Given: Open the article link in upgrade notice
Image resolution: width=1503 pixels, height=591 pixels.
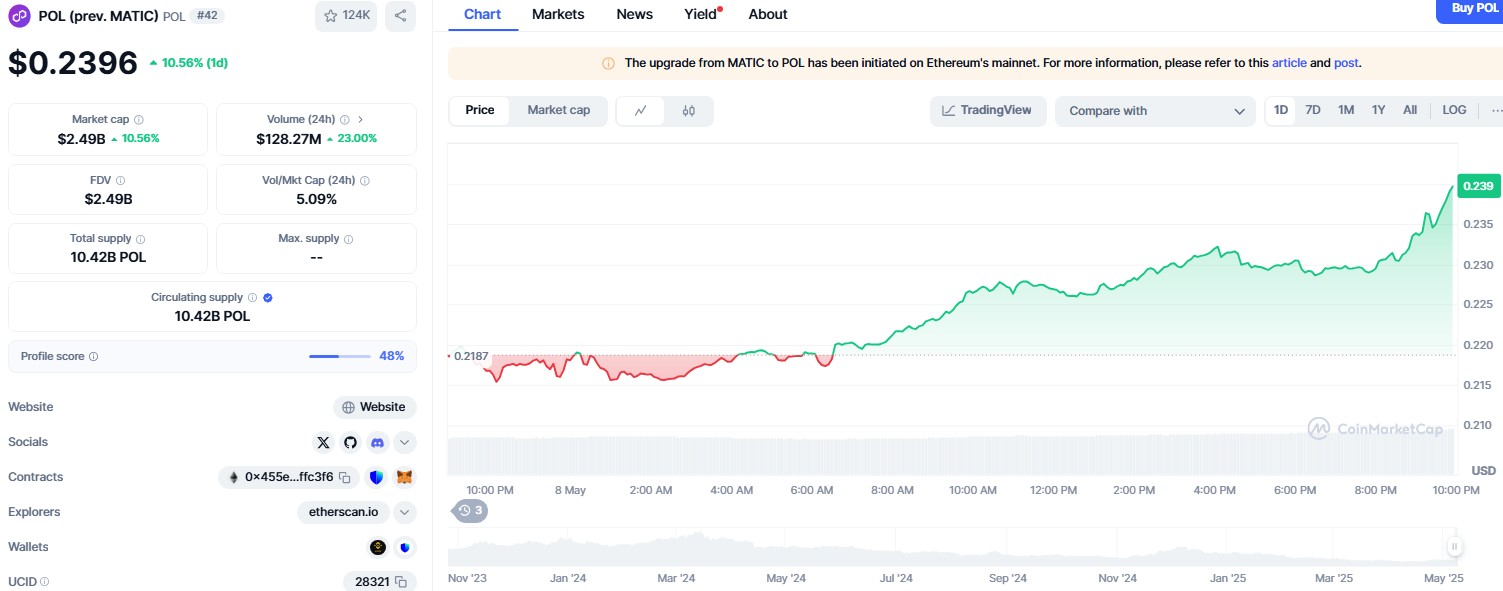Looking at the screenshot, I should click(1289, 63).
